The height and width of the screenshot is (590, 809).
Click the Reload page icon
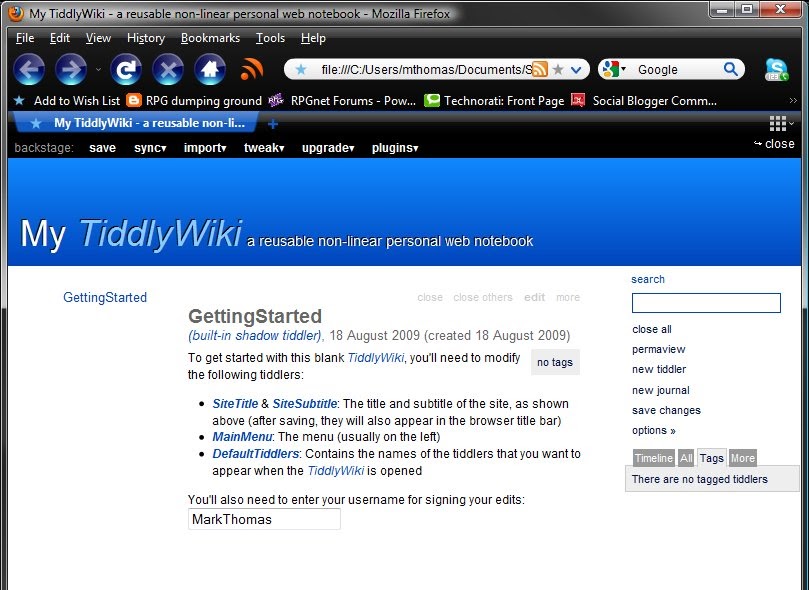128,69
